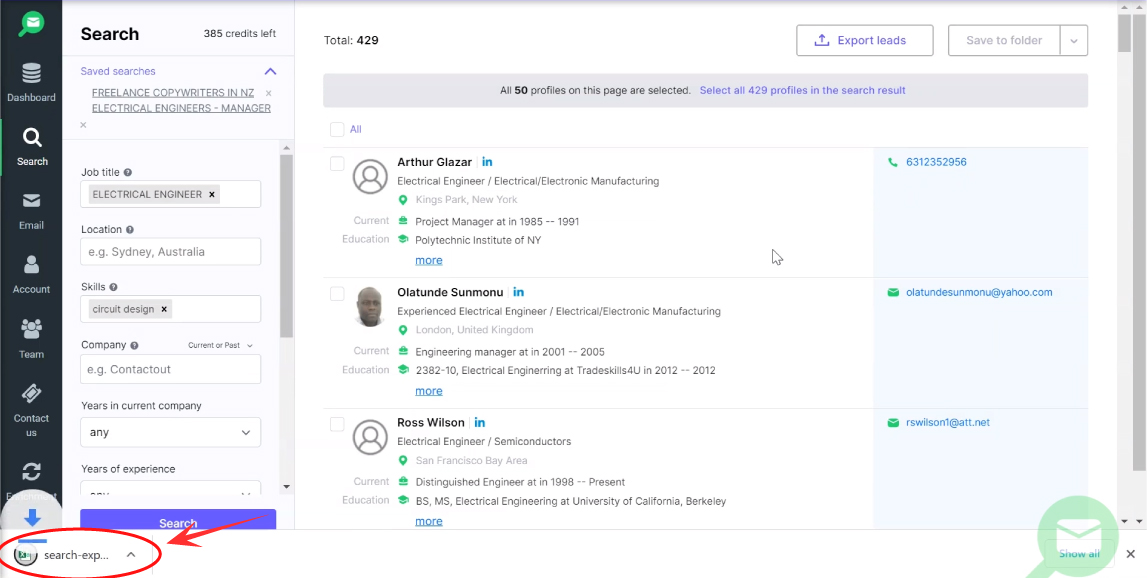Click Job title help icon
The image size is (1147, 578).
[x=128, y=173]
